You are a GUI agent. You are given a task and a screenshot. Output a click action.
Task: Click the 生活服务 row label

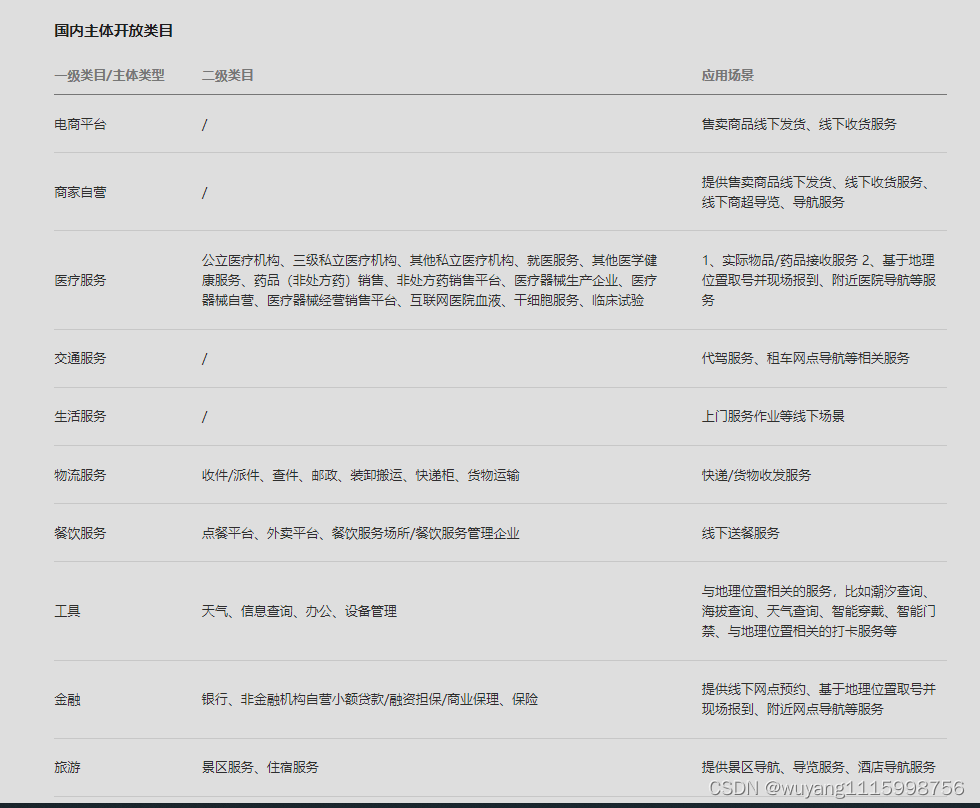pyautogui.click(x=80, y=416)
